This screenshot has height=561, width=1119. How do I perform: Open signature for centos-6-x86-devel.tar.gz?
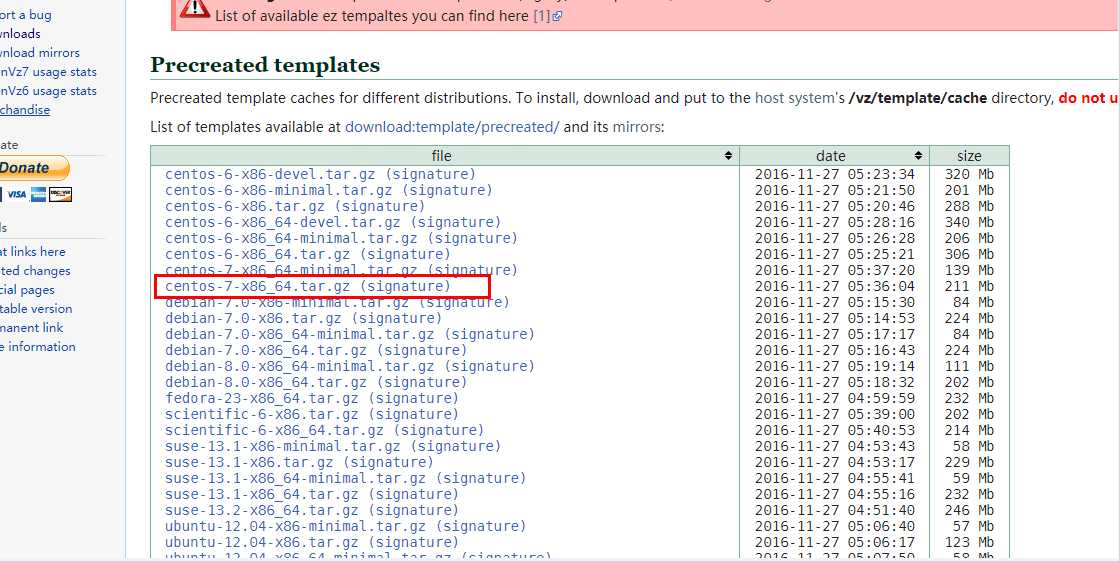click(432, 174)
